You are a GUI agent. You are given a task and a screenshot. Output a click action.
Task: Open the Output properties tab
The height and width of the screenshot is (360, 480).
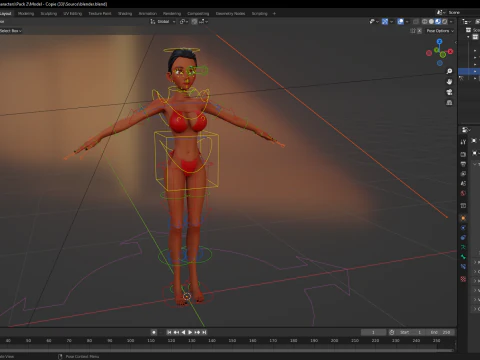click(x=463, y=164)
